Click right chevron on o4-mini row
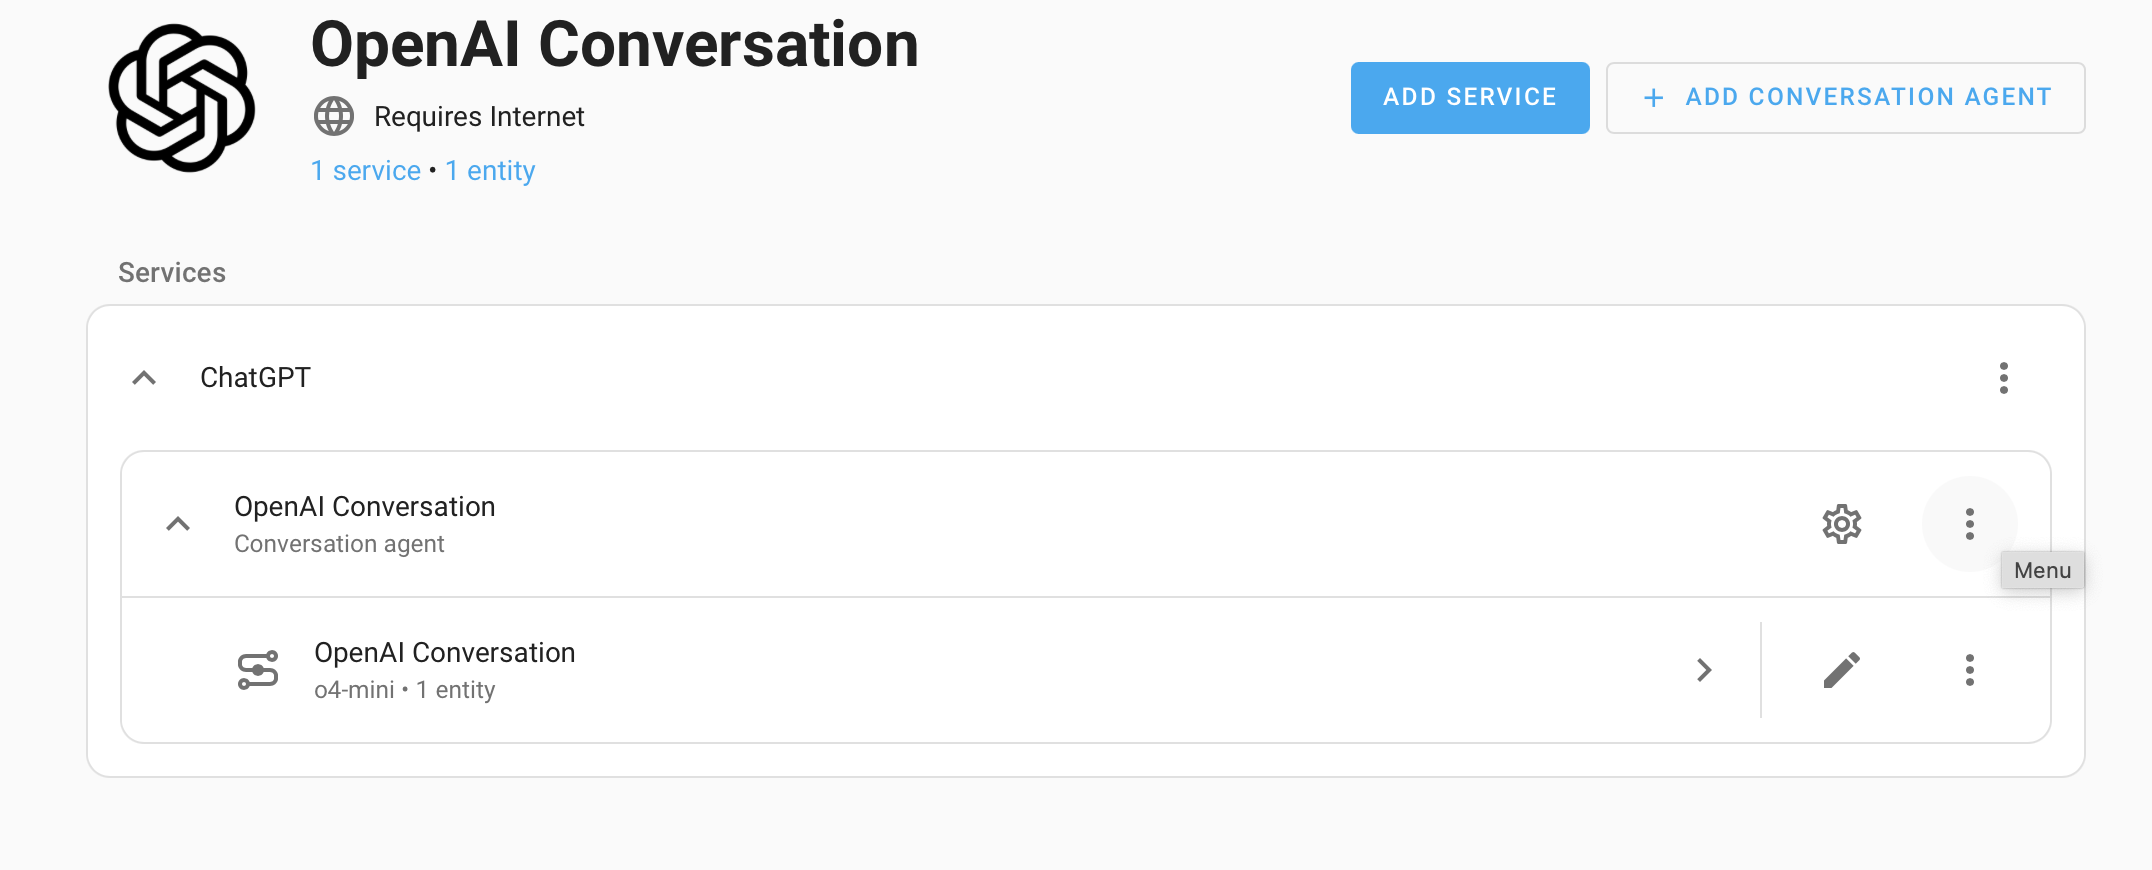The image size is (2152, 870). [1704, 670]
